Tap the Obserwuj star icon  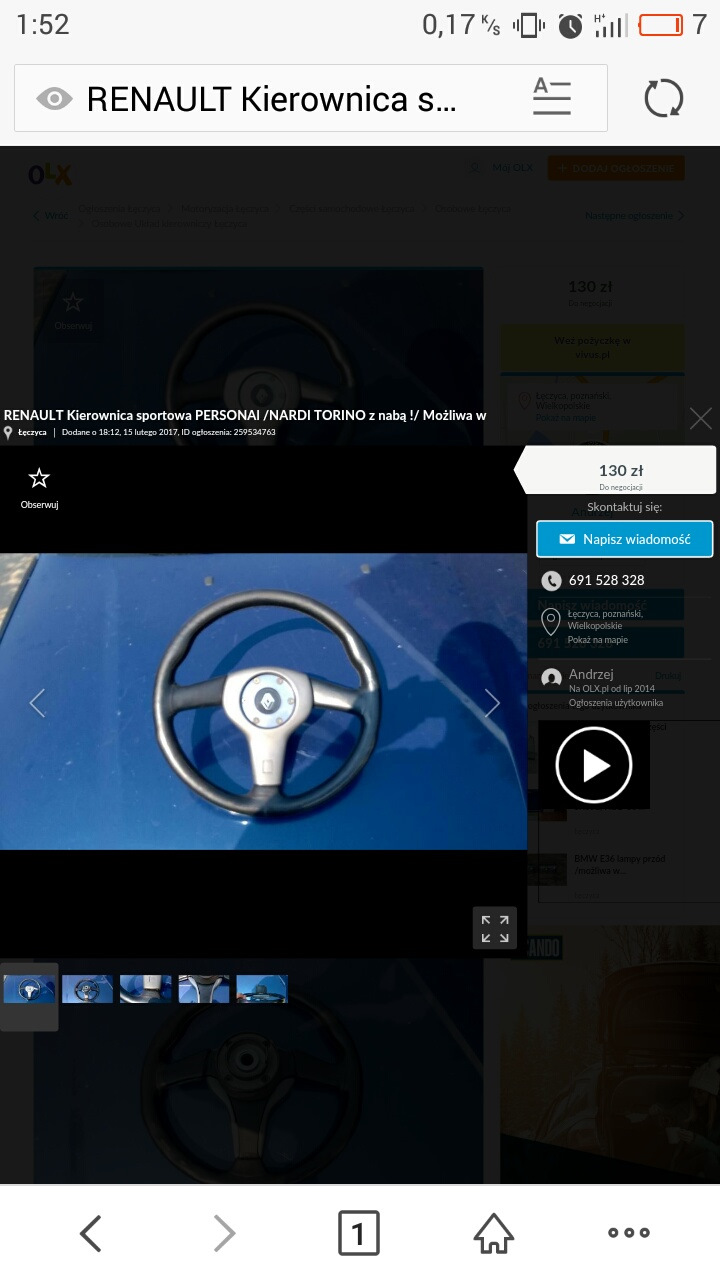pyautogui.click(x=39, y=478)
